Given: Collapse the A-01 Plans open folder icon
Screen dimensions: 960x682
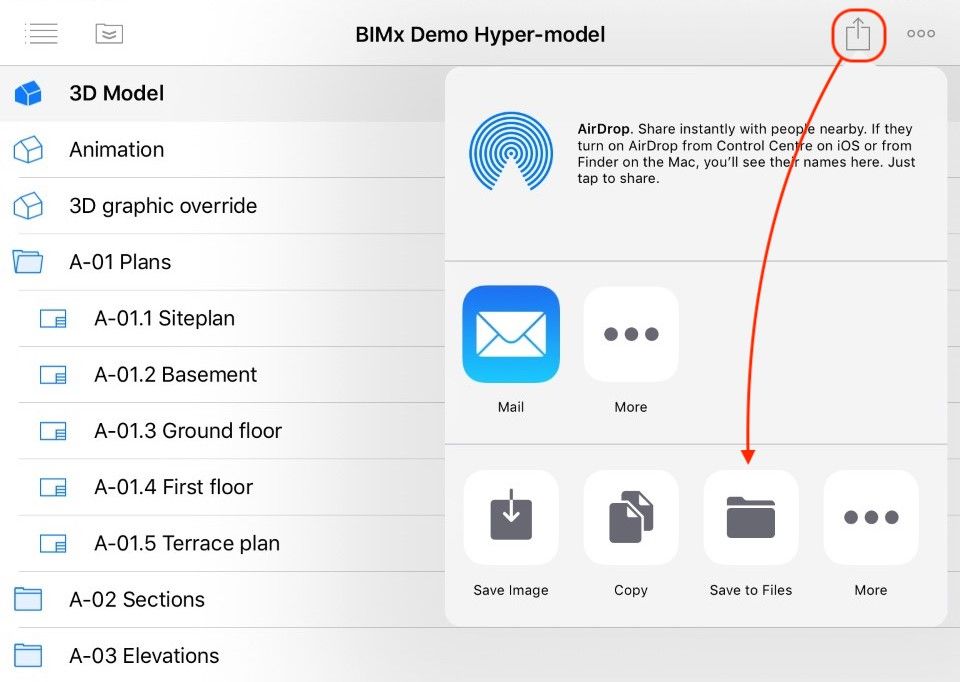Looking at the screenshot, I should coord(28,262).
